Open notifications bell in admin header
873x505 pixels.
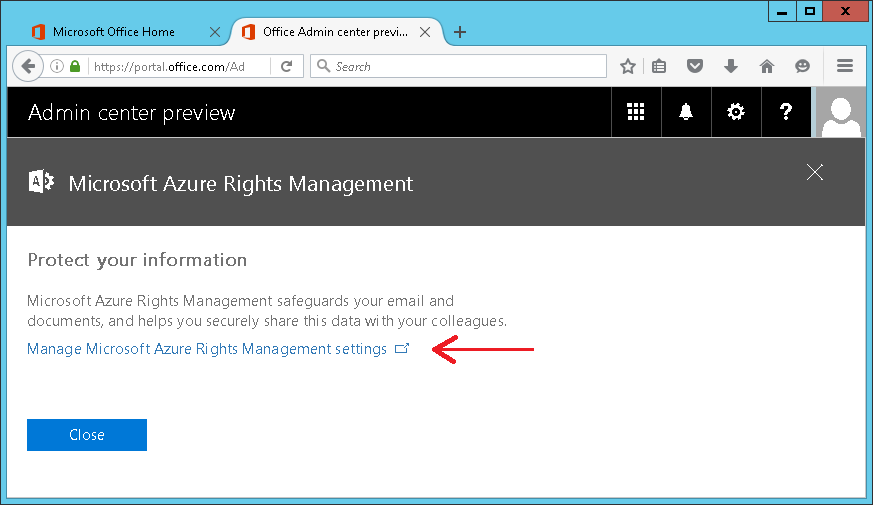[x=686, y=112]
